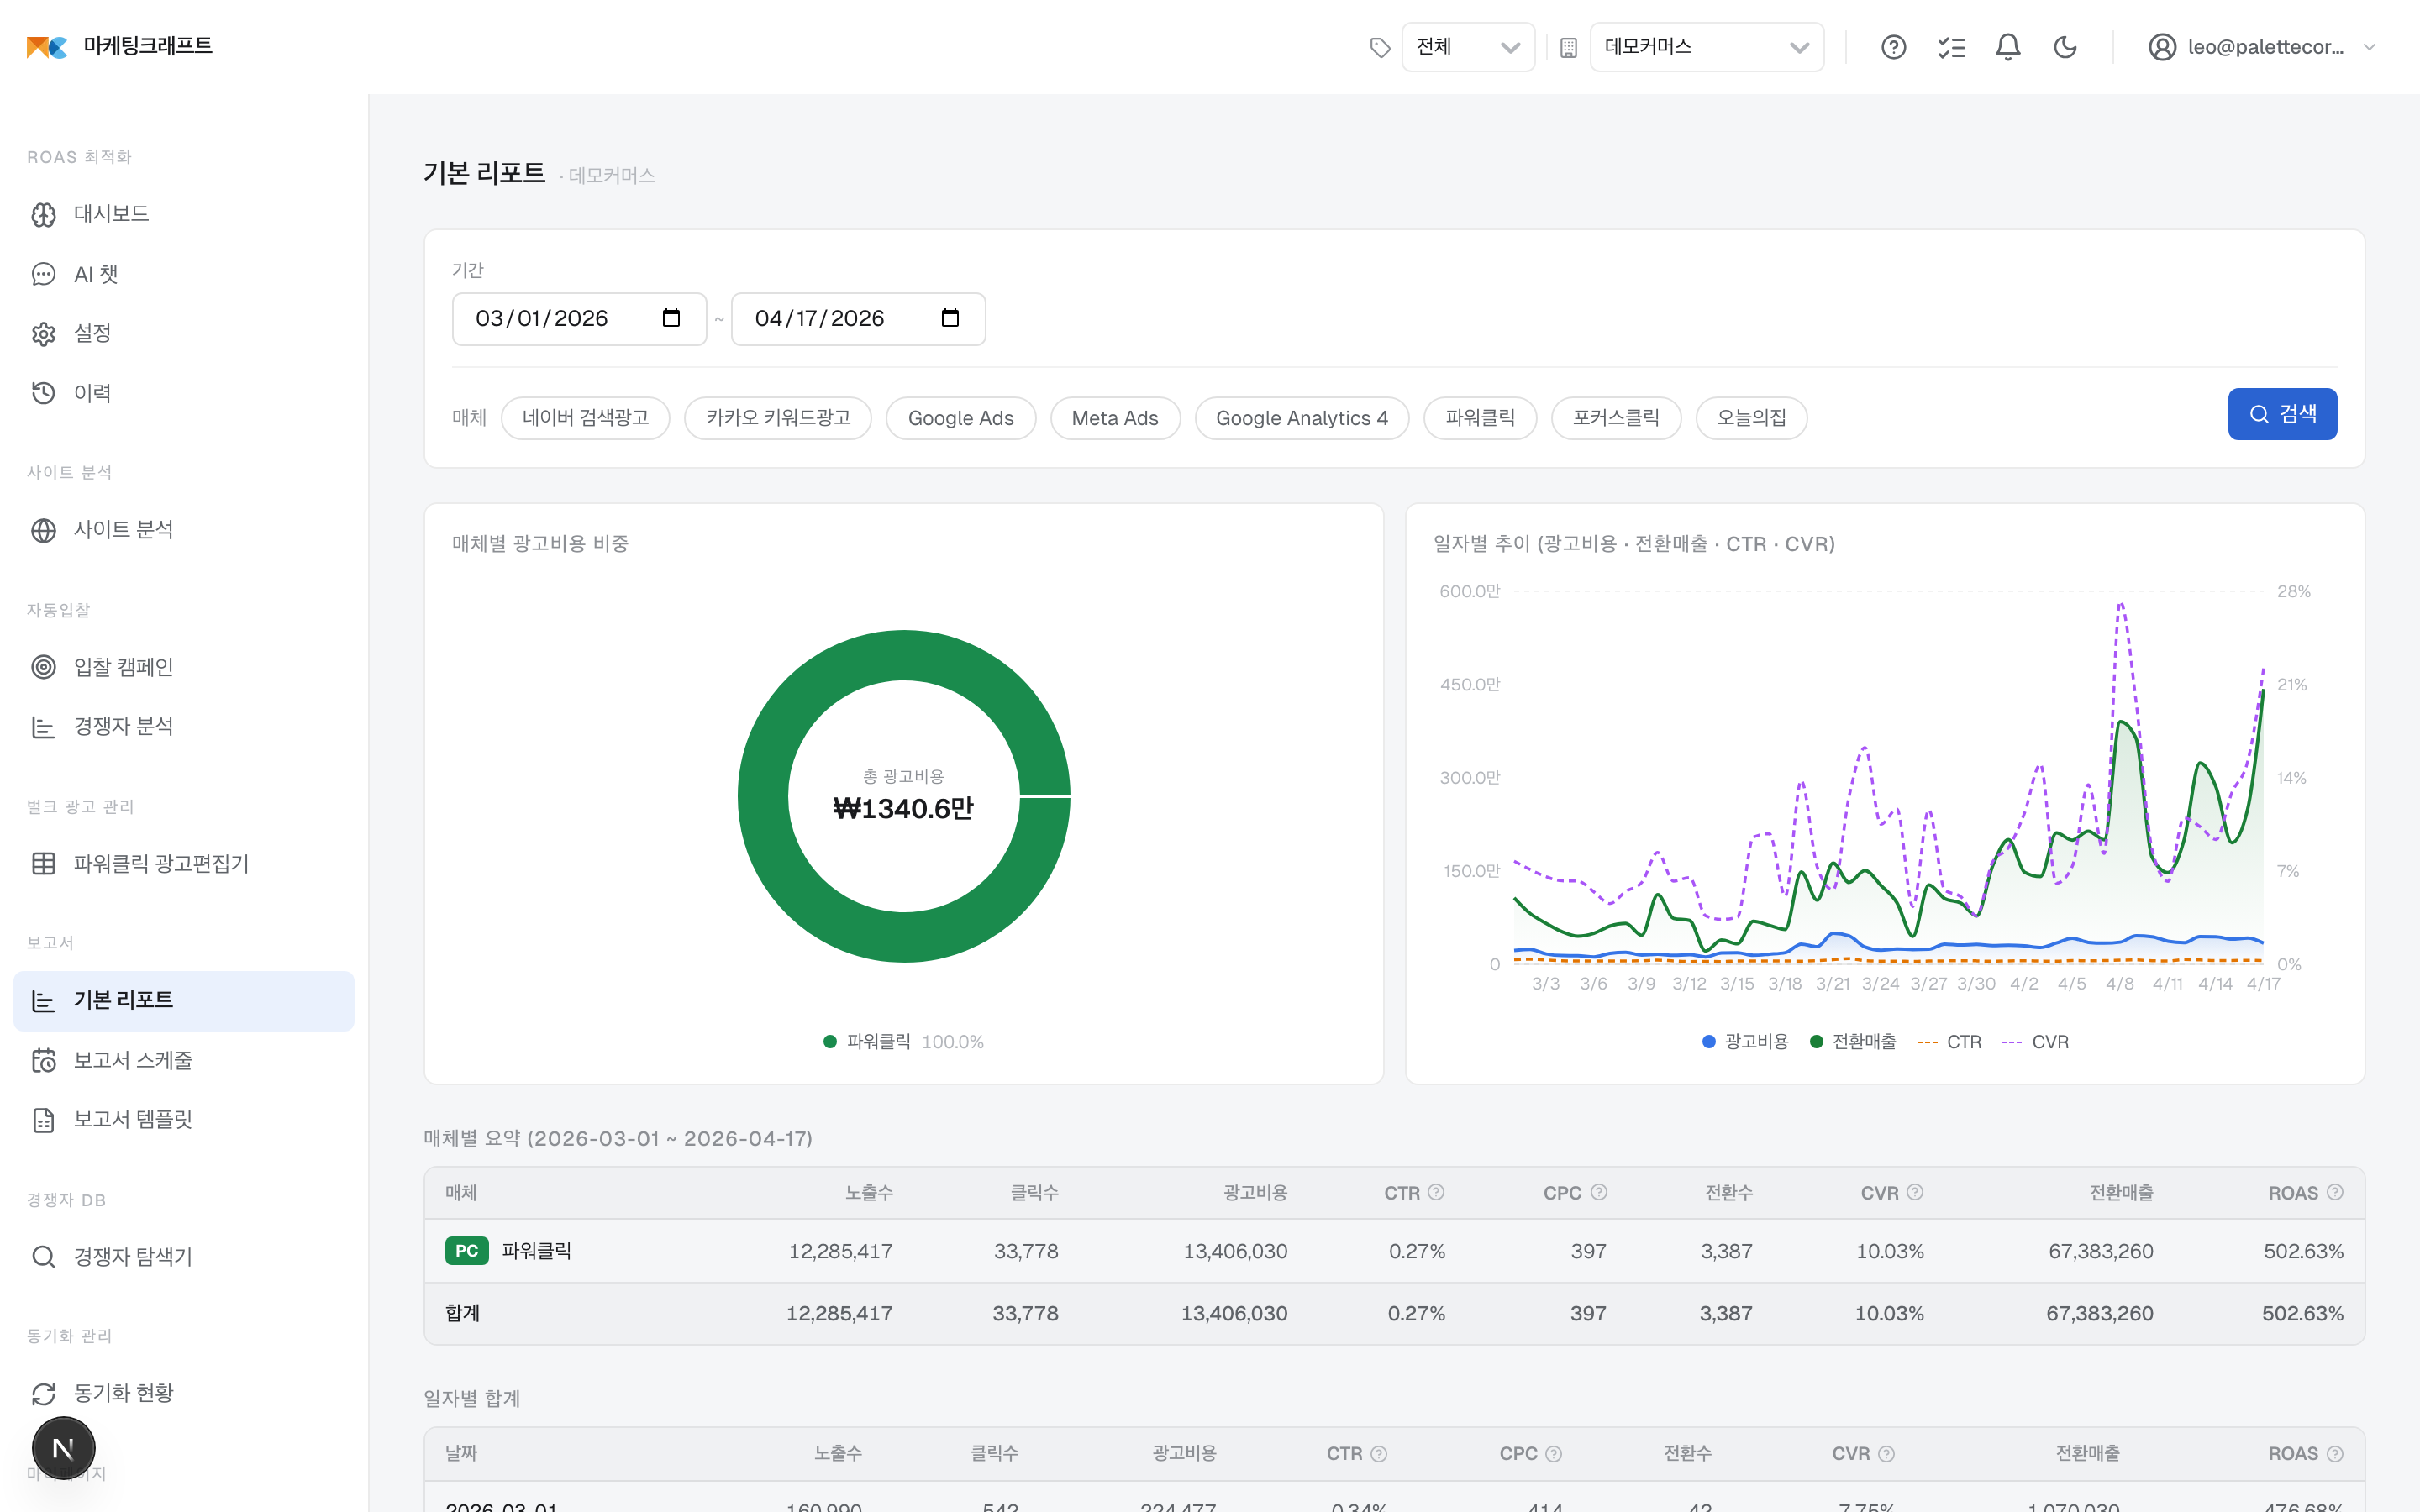Open 동기화 현황 page
This screenshot has width=2420, height=1512.
click(184, 1393)
